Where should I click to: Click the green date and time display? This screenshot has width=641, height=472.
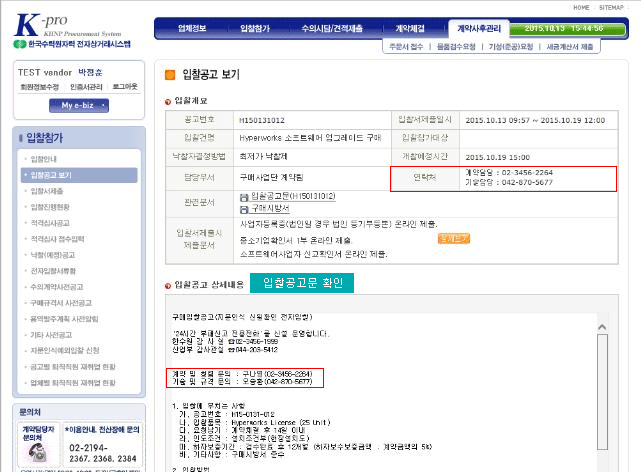click(x=567, y=29)
